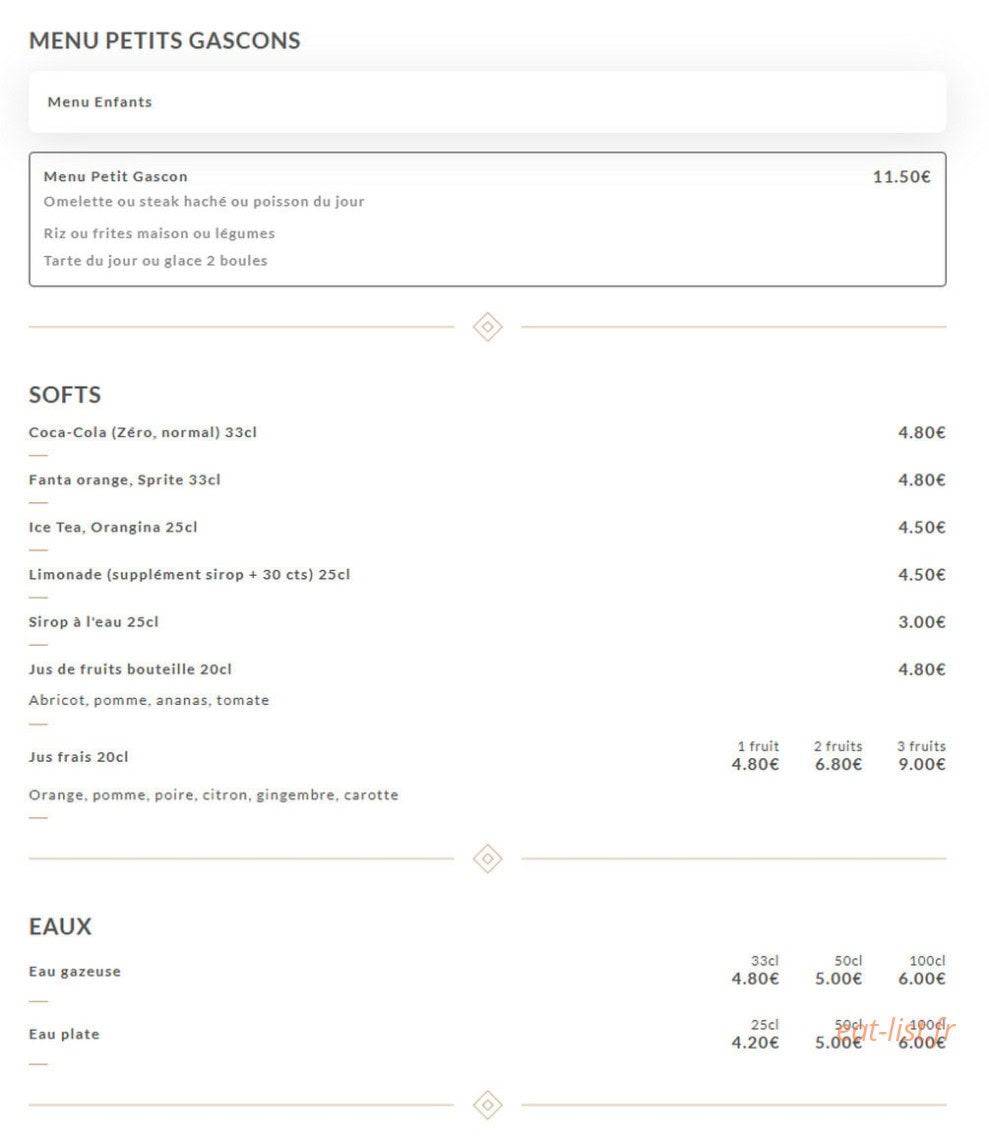Select Jus de fruits bouteille 20cl
This screenshot has width=989, height=1143.
(x=130, y=669)
